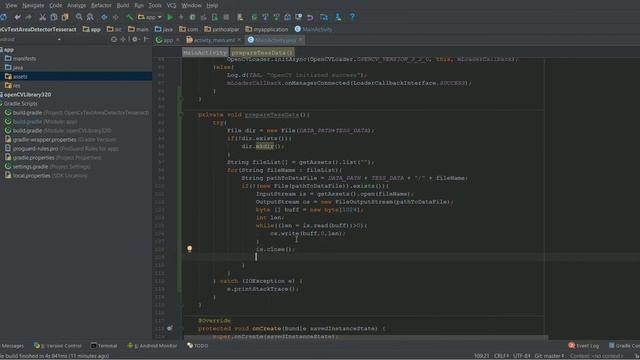The width and height of the screenshot is (640, 360).
Task: Navigate back with the blue left arrow
Action: (104, 17)
